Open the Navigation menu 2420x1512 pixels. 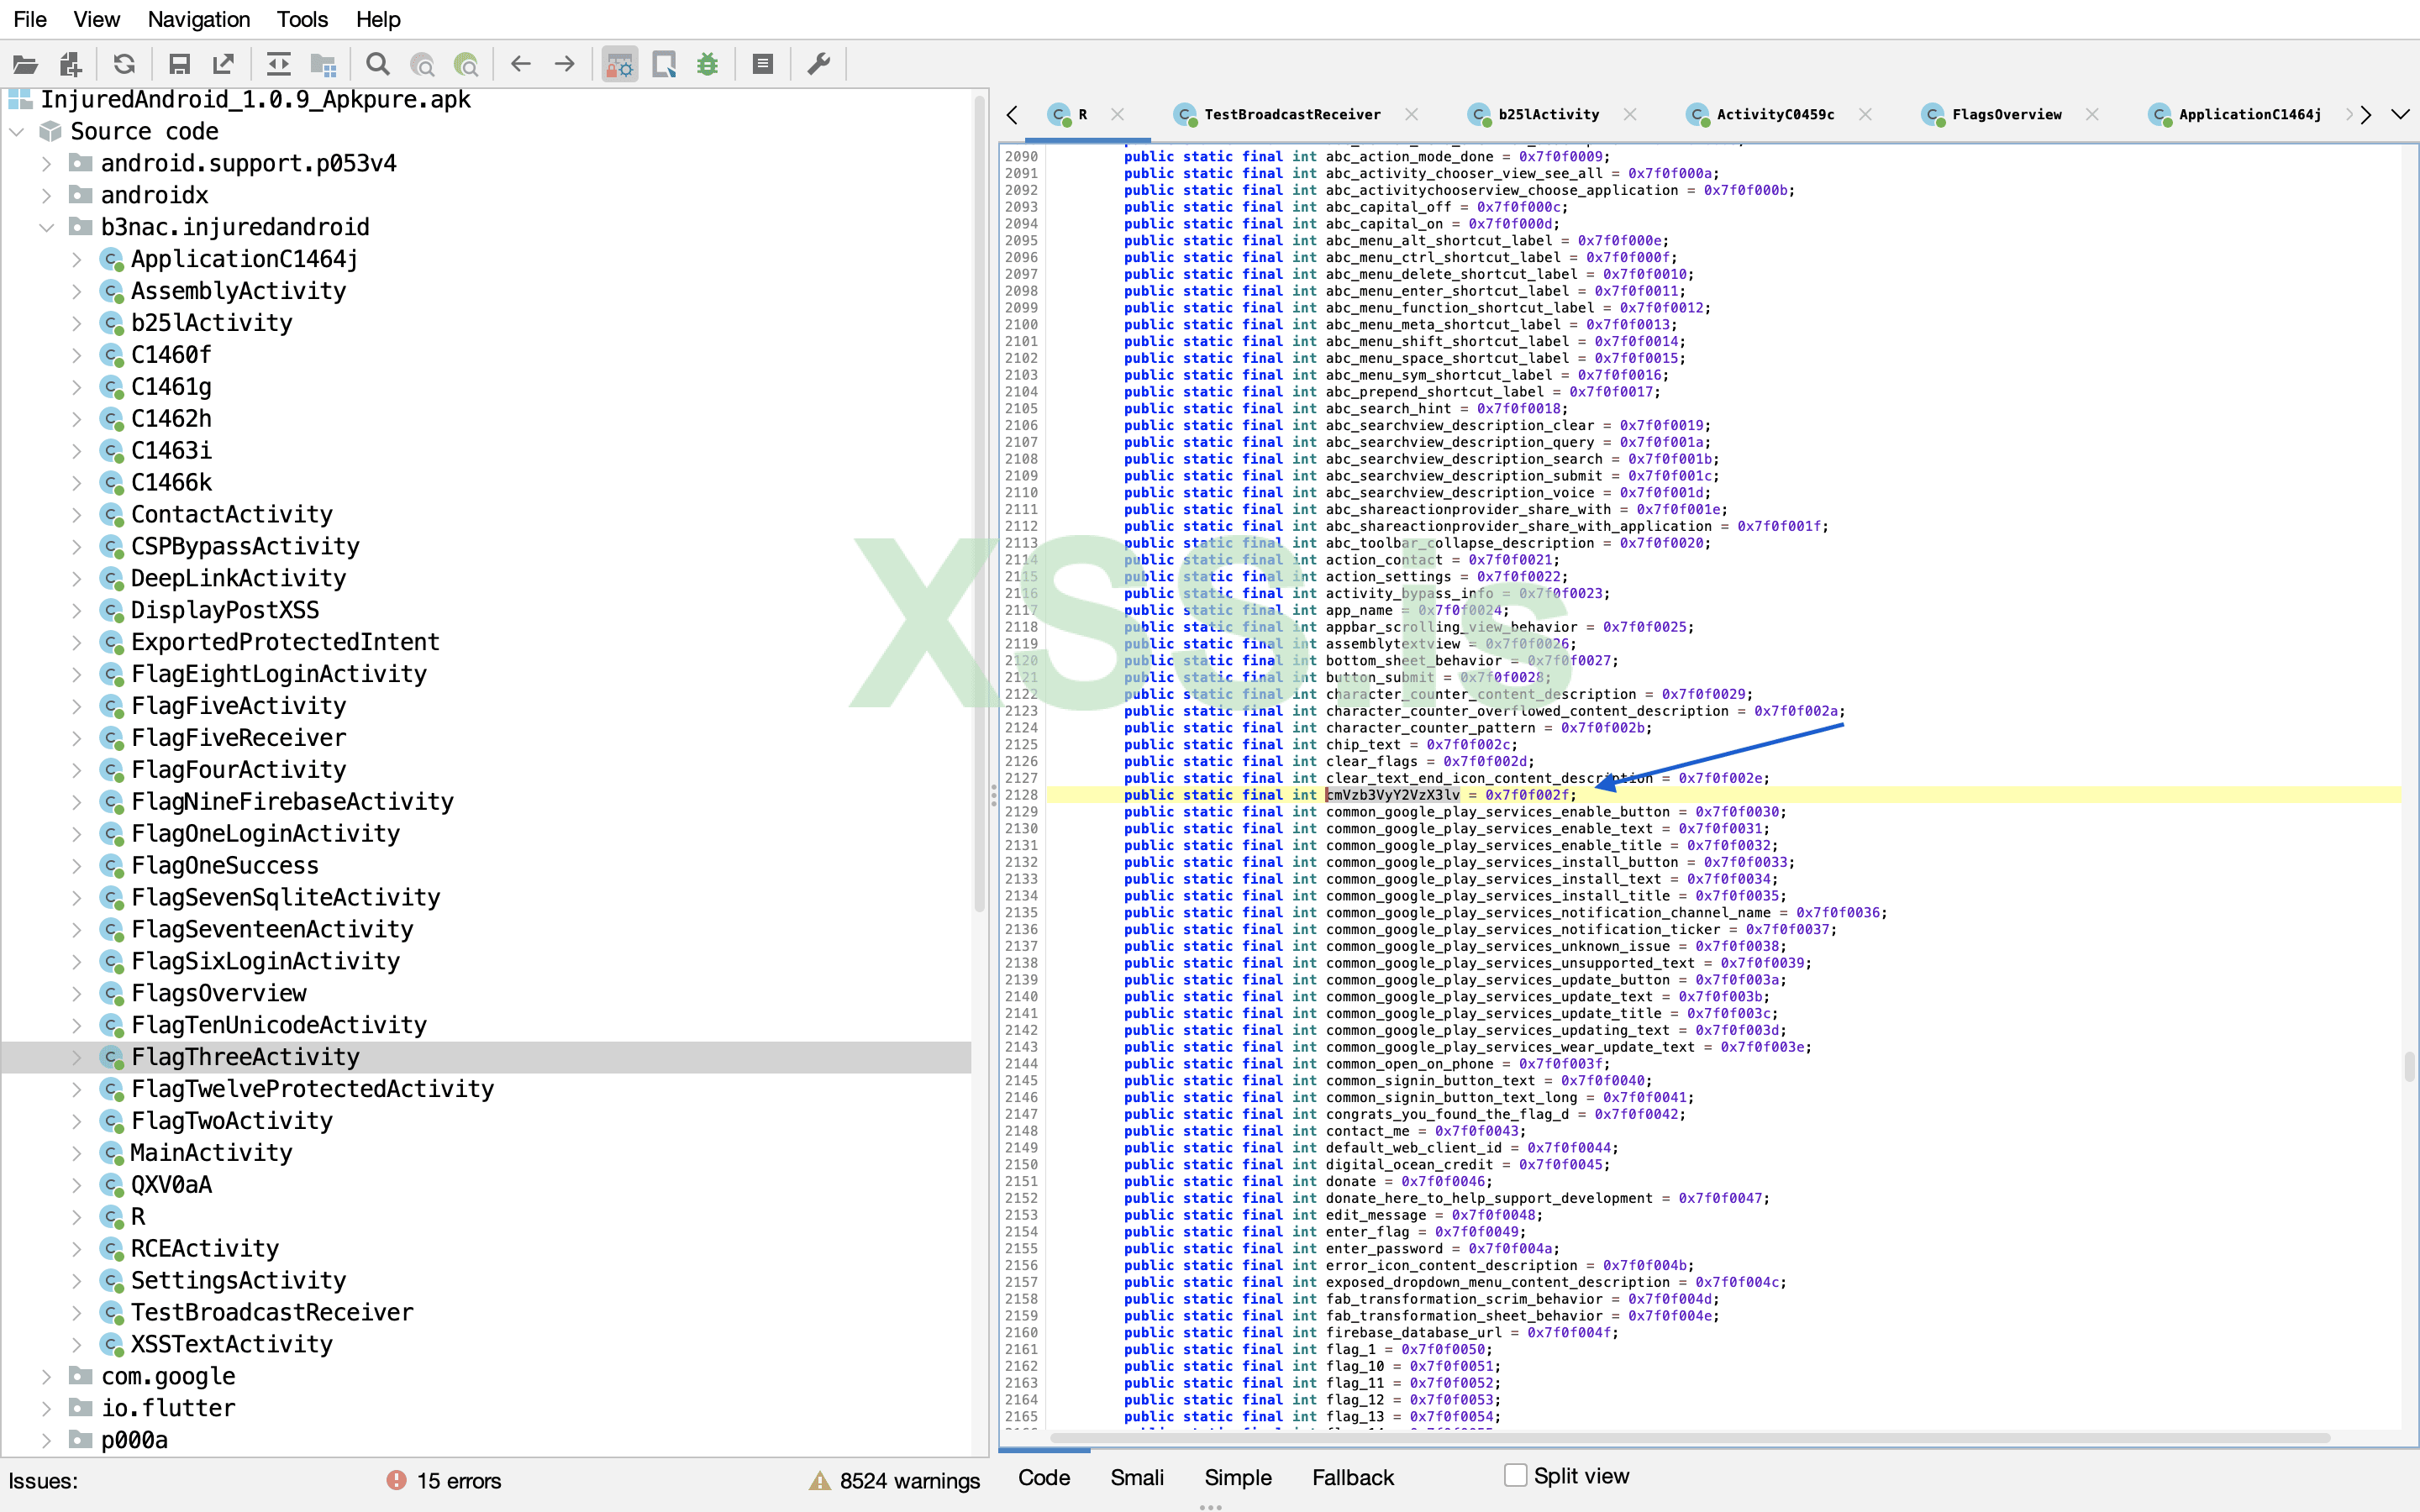tap(198, 19)
